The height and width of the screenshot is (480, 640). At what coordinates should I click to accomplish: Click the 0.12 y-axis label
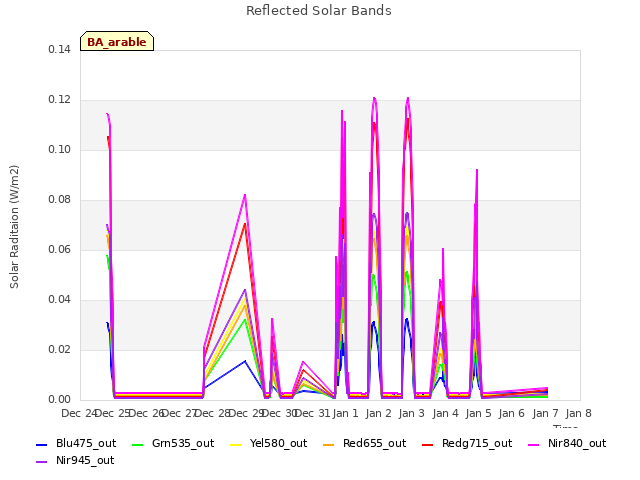59,100
